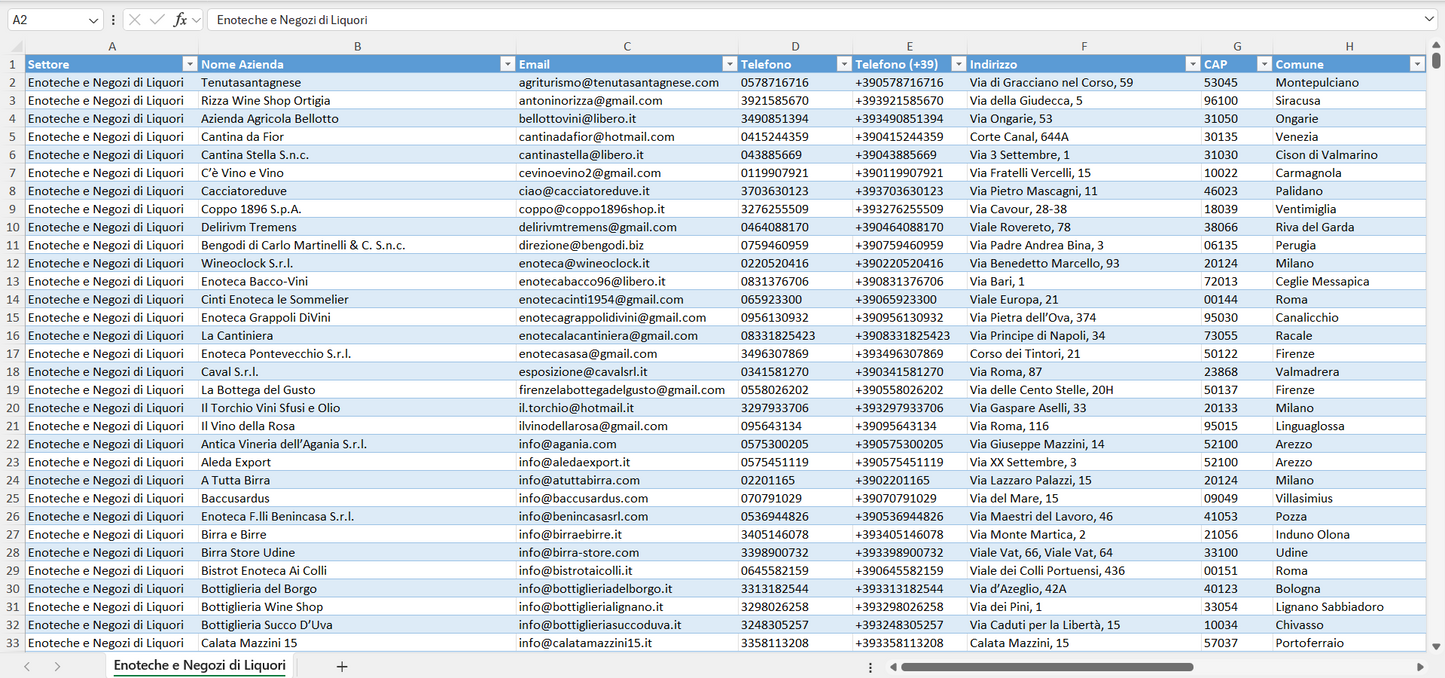Click the Cancel entry X icon
The height and width of the screenshot is (678, 1445).
click(135, 20)
